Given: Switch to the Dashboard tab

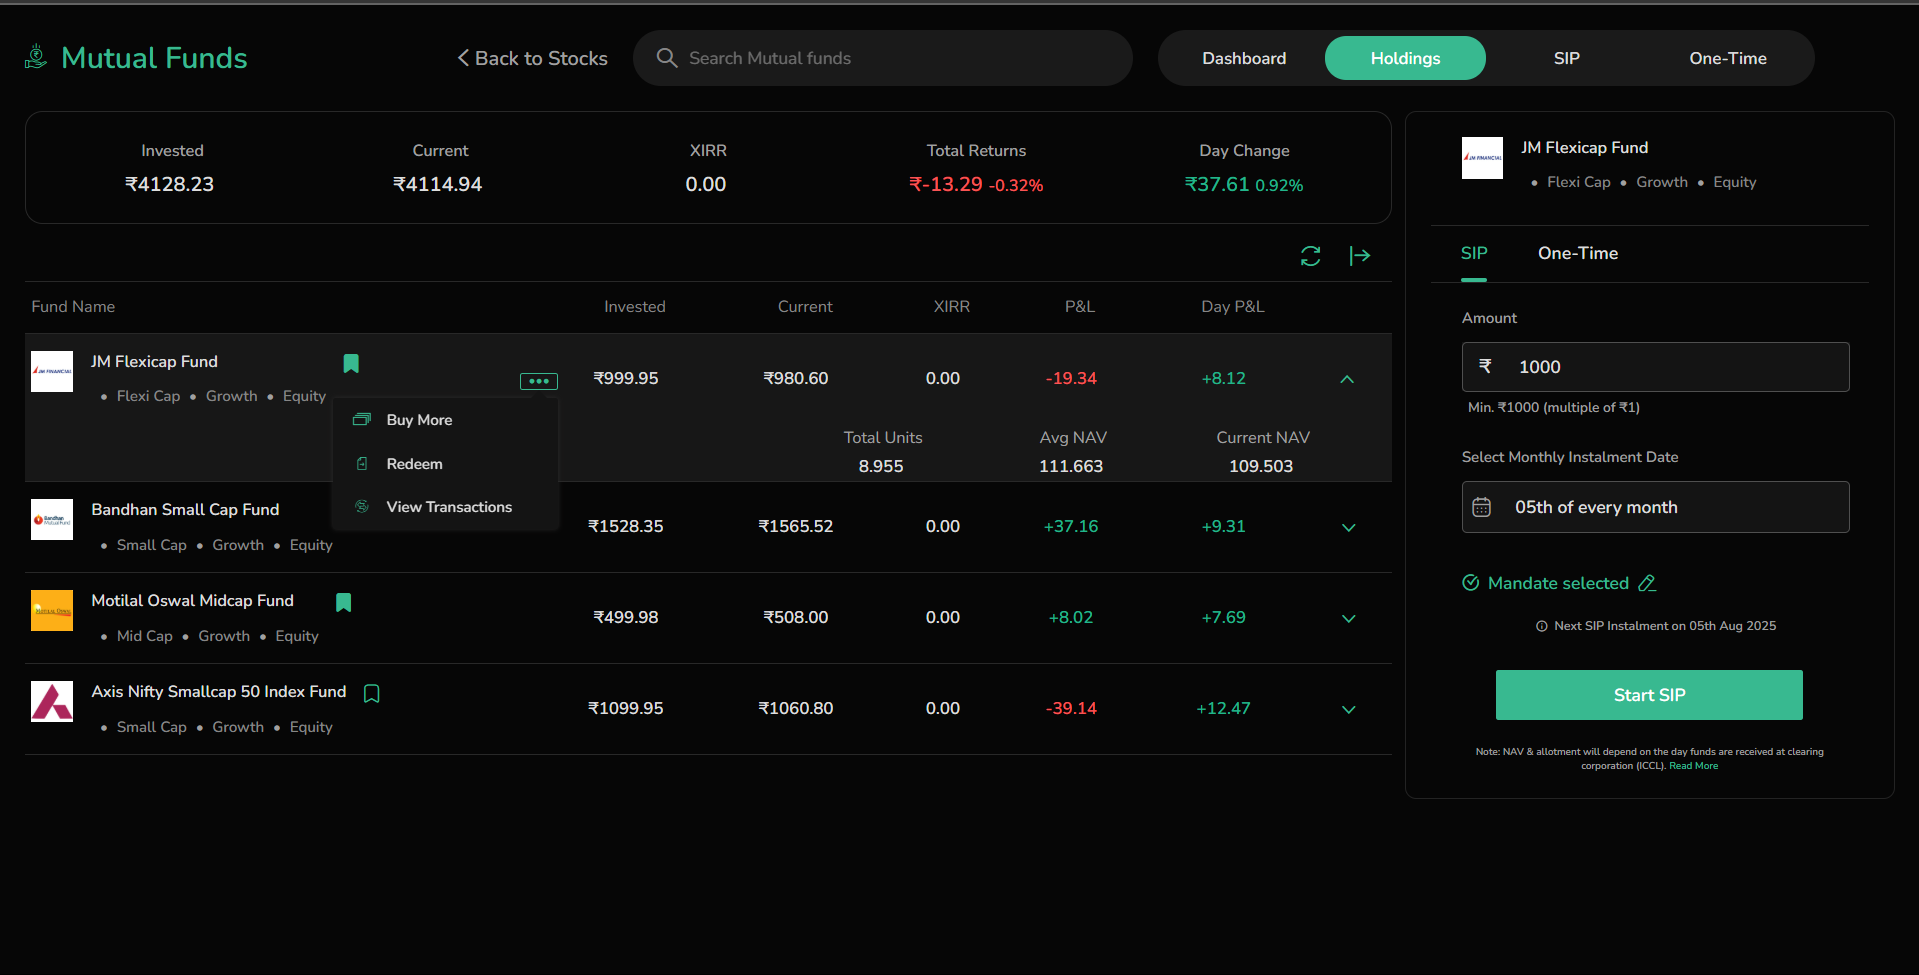Looking at the screenshot, I should tap(1244, 58).
